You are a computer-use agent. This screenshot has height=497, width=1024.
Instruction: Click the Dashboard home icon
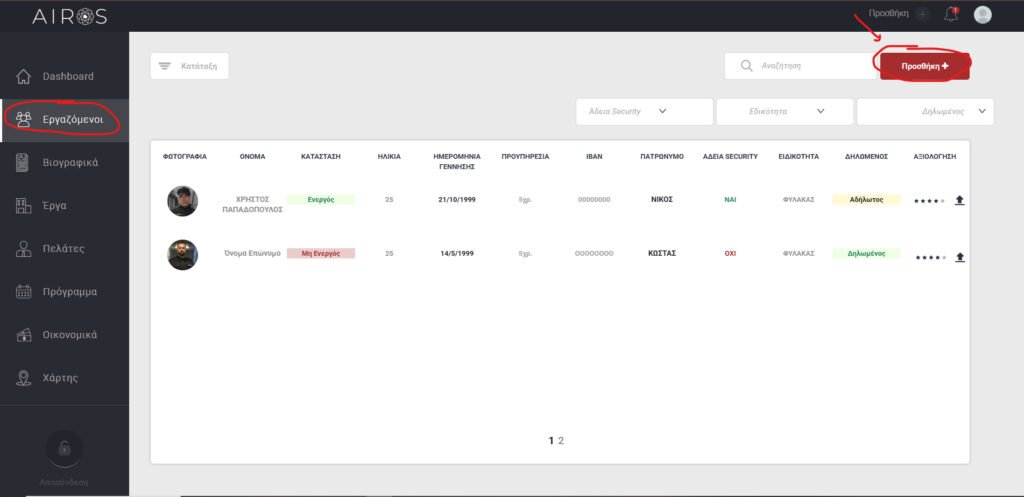(24, 76)
